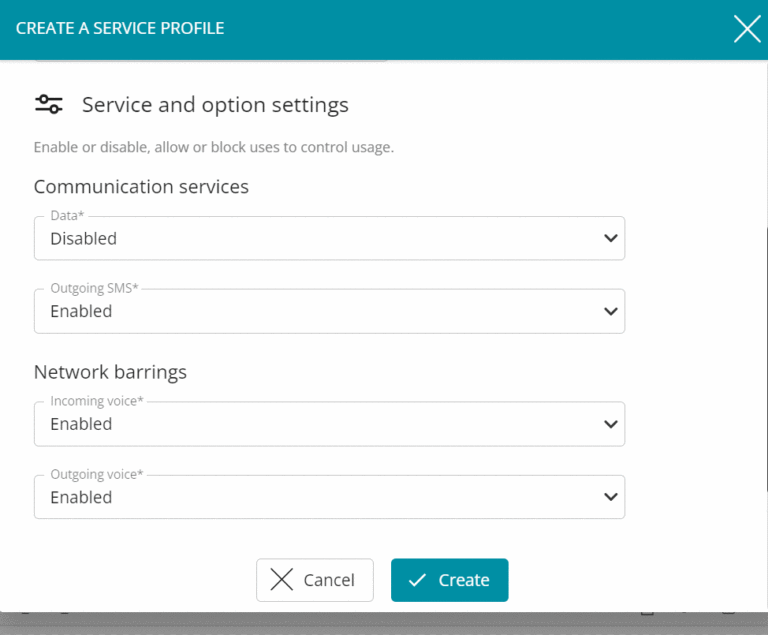Open the Data dropdown showing Disabled
The height and width of the screenshot is (635, 768).
(x=329, y=238)
